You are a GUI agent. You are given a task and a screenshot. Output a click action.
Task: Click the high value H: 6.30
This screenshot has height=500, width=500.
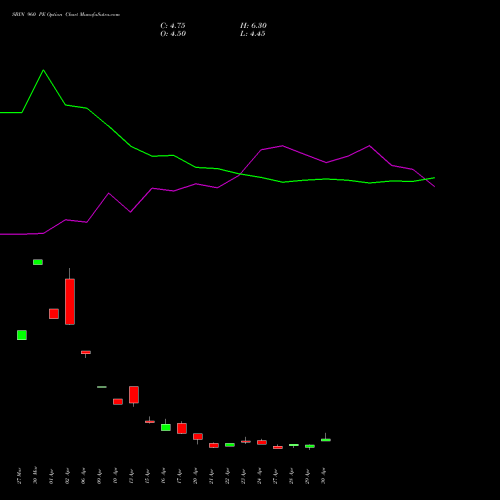pyautogui.click(x=253, y=26)
